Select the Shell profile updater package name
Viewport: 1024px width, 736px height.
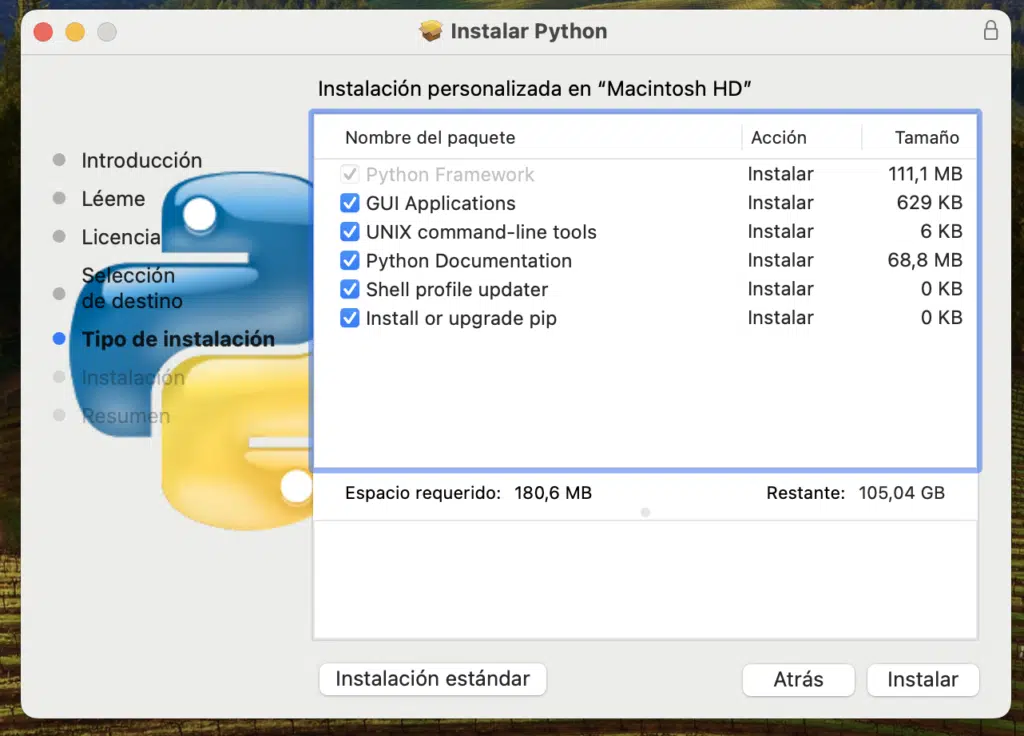click(456, 289)
